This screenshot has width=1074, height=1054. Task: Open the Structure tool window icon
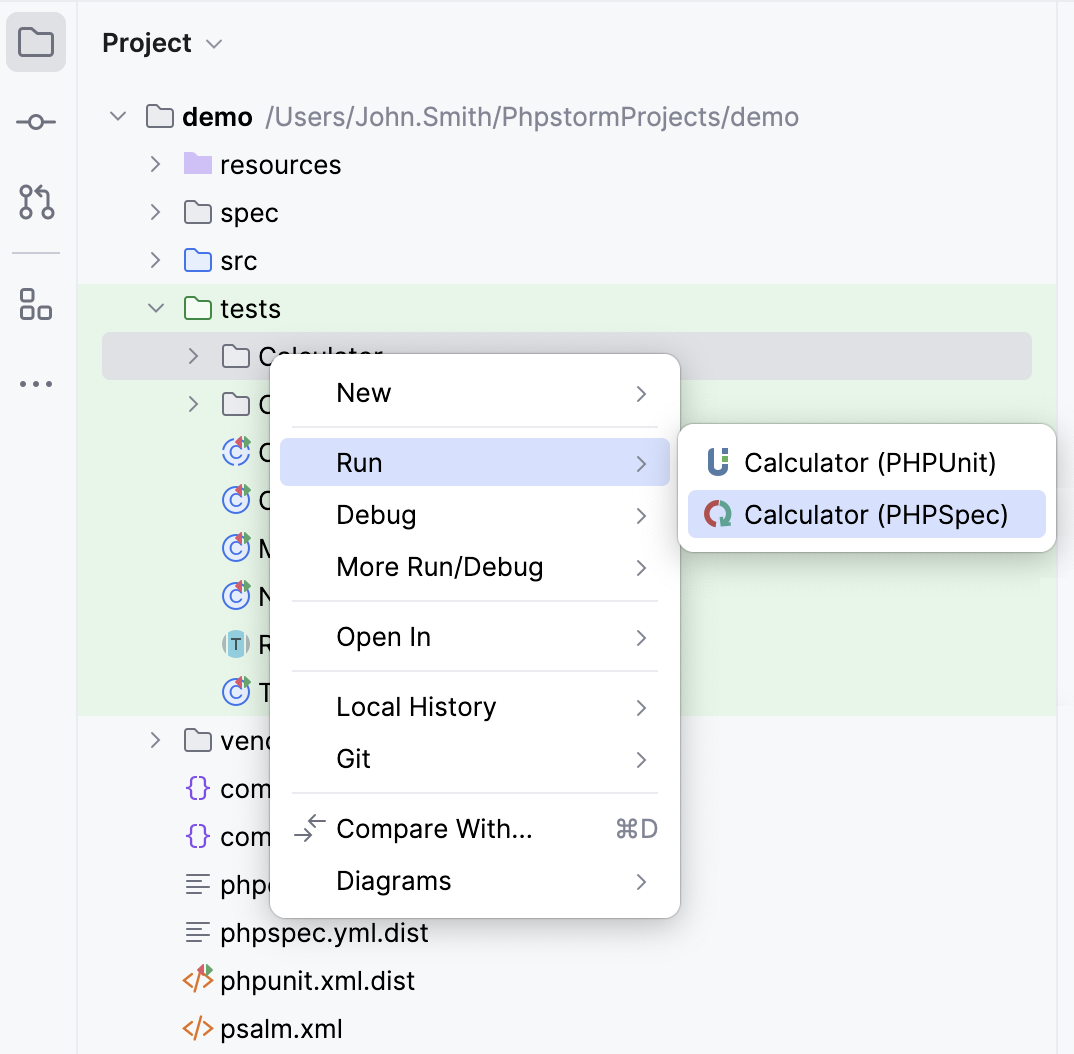[x=36, y=305]
